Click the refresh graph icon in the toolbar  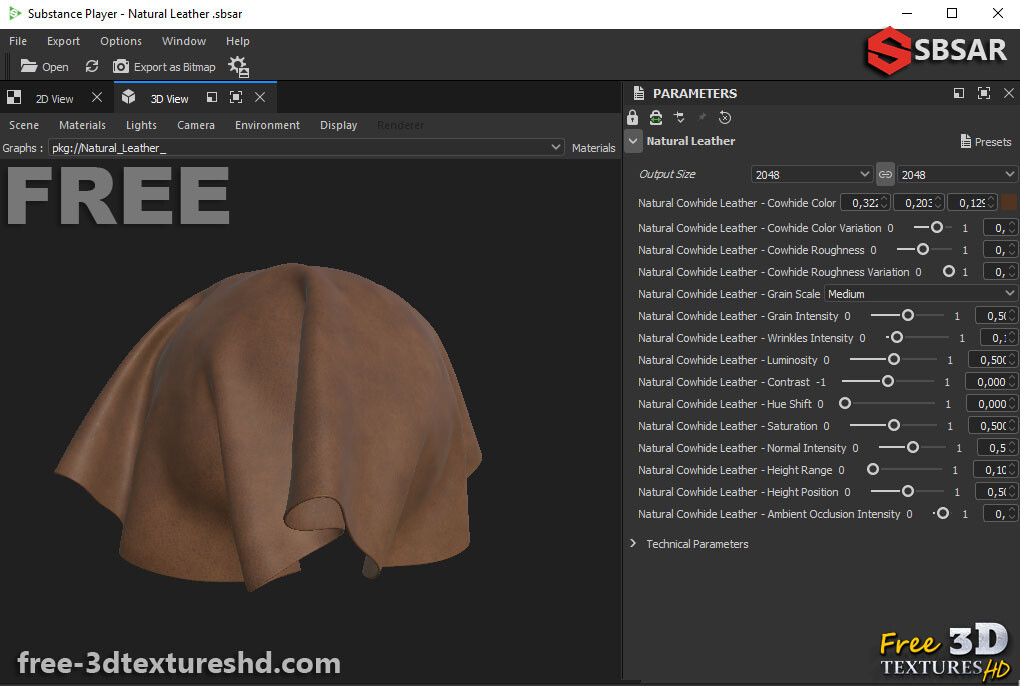click(x=92, y=66)
